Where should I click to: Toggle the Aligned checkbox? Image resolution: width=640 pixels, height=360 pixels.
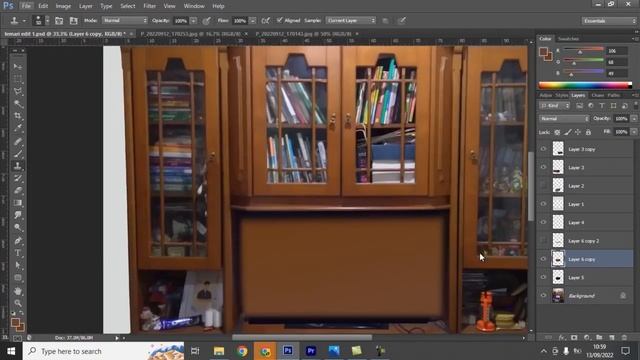(x=280, y=20)
